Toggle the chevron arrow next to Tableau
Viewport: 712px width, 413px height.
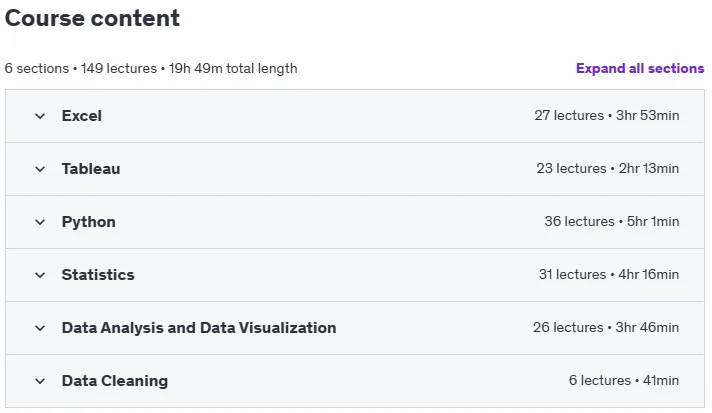pyautogui.click(x=40, y=169)
